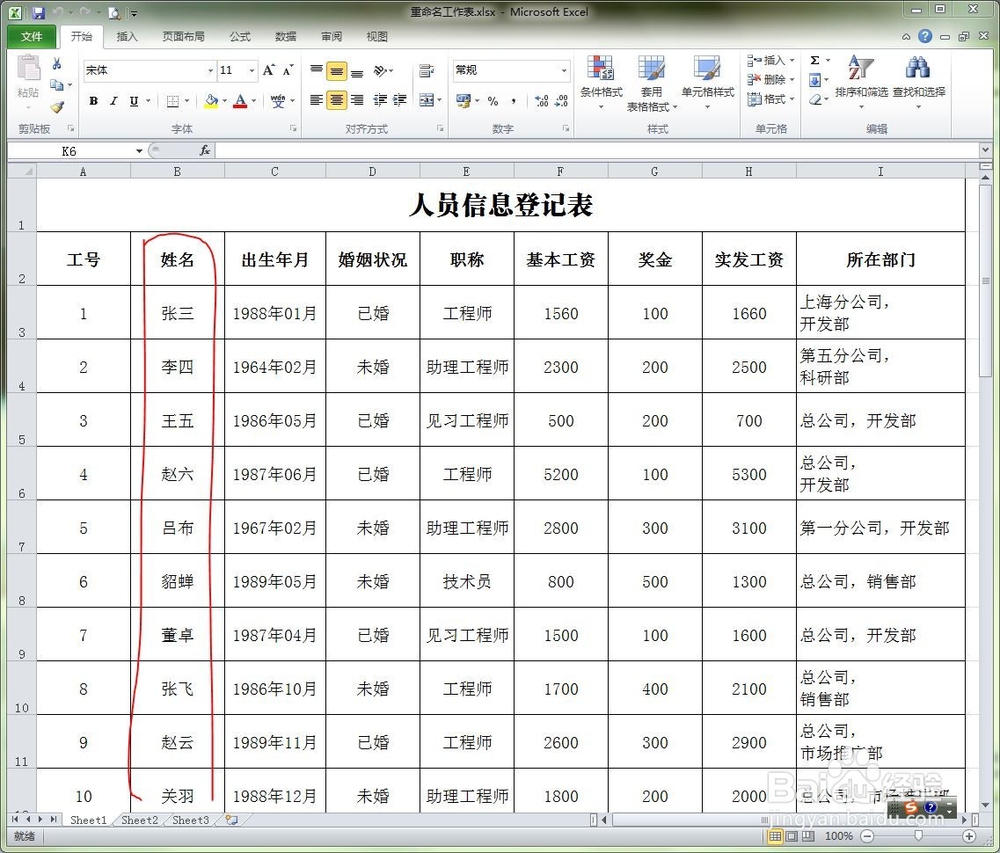The width and height of the screenshot is (1000, 853).
Task: Open the 格式 cell format menu
Action: pyautogui.click(x=771, y=99)
